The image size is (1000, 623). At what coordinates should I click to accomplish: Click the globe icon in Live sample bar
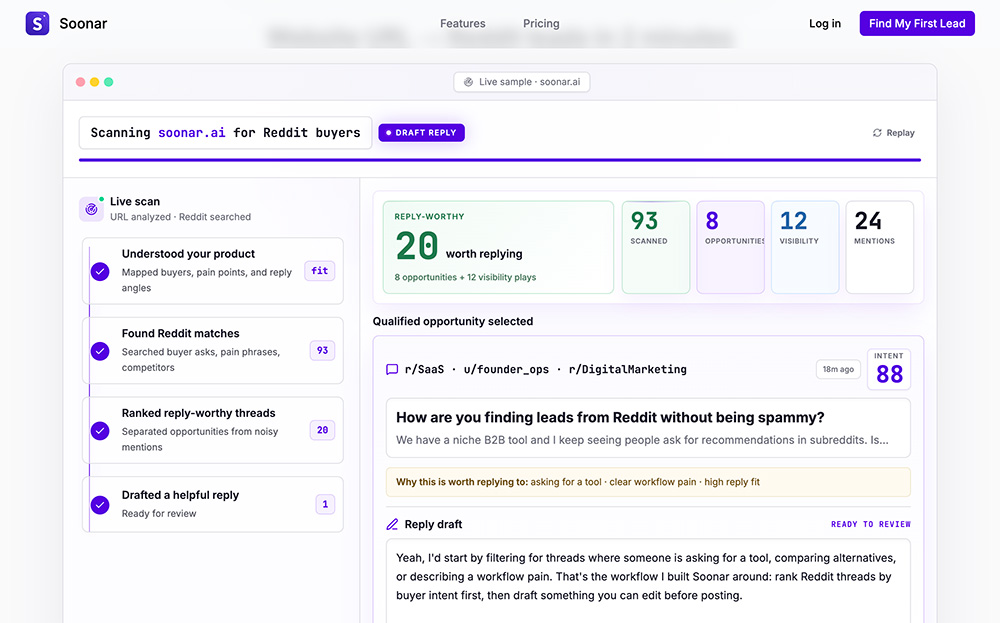468,82
